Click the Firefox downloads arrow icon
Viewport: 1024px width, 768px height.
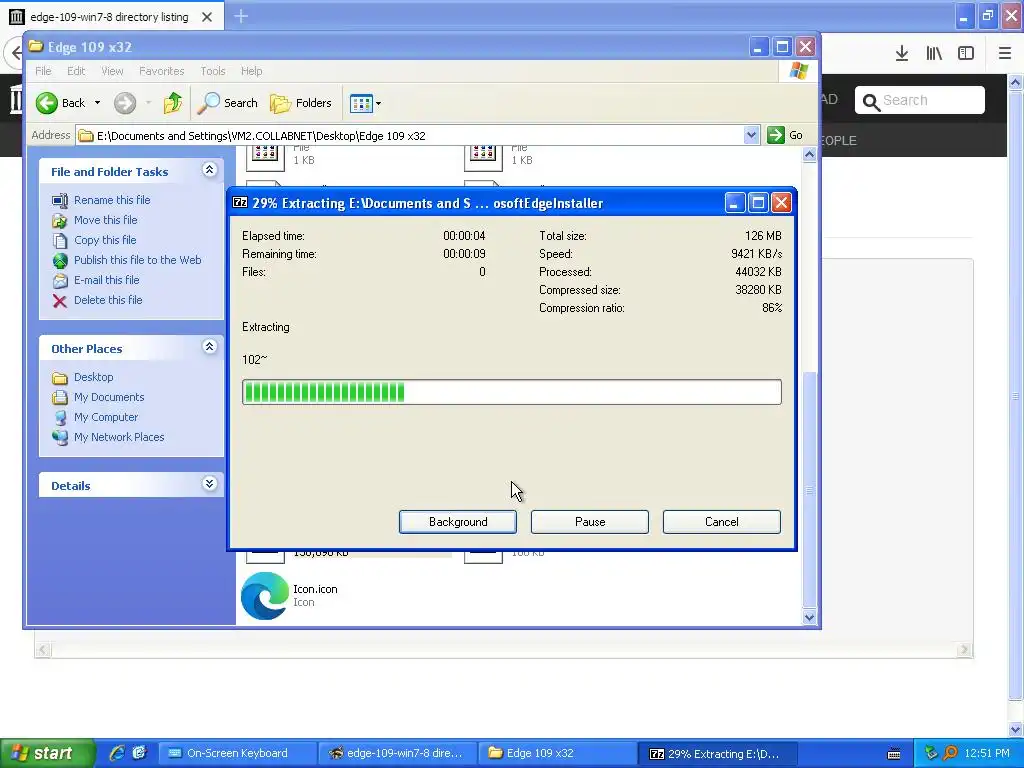tap(902, 54)
